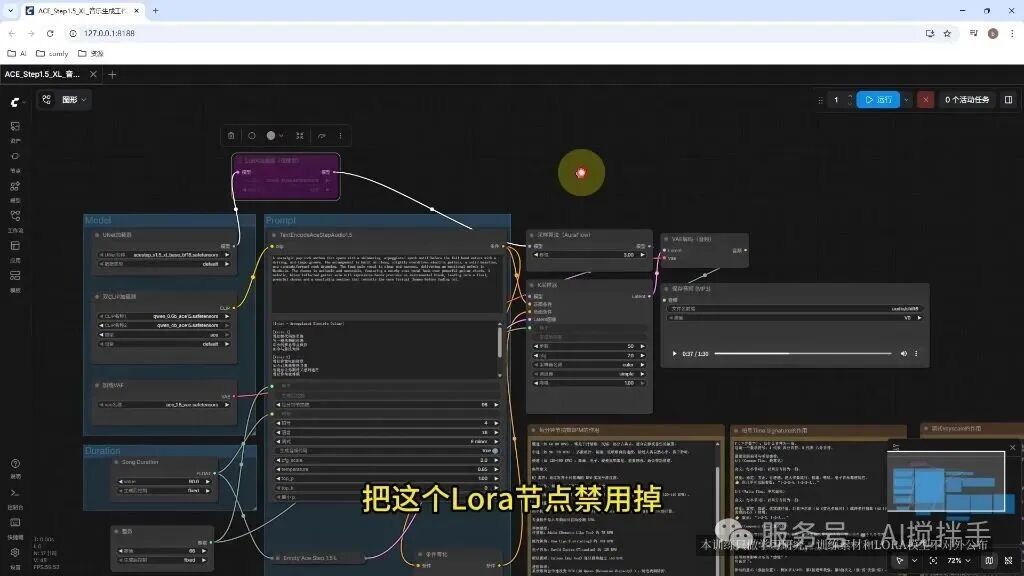The width and height of the screenshot is (1024, 576).
Task: Click the Song Duration node title
Action: pos(140,462)
